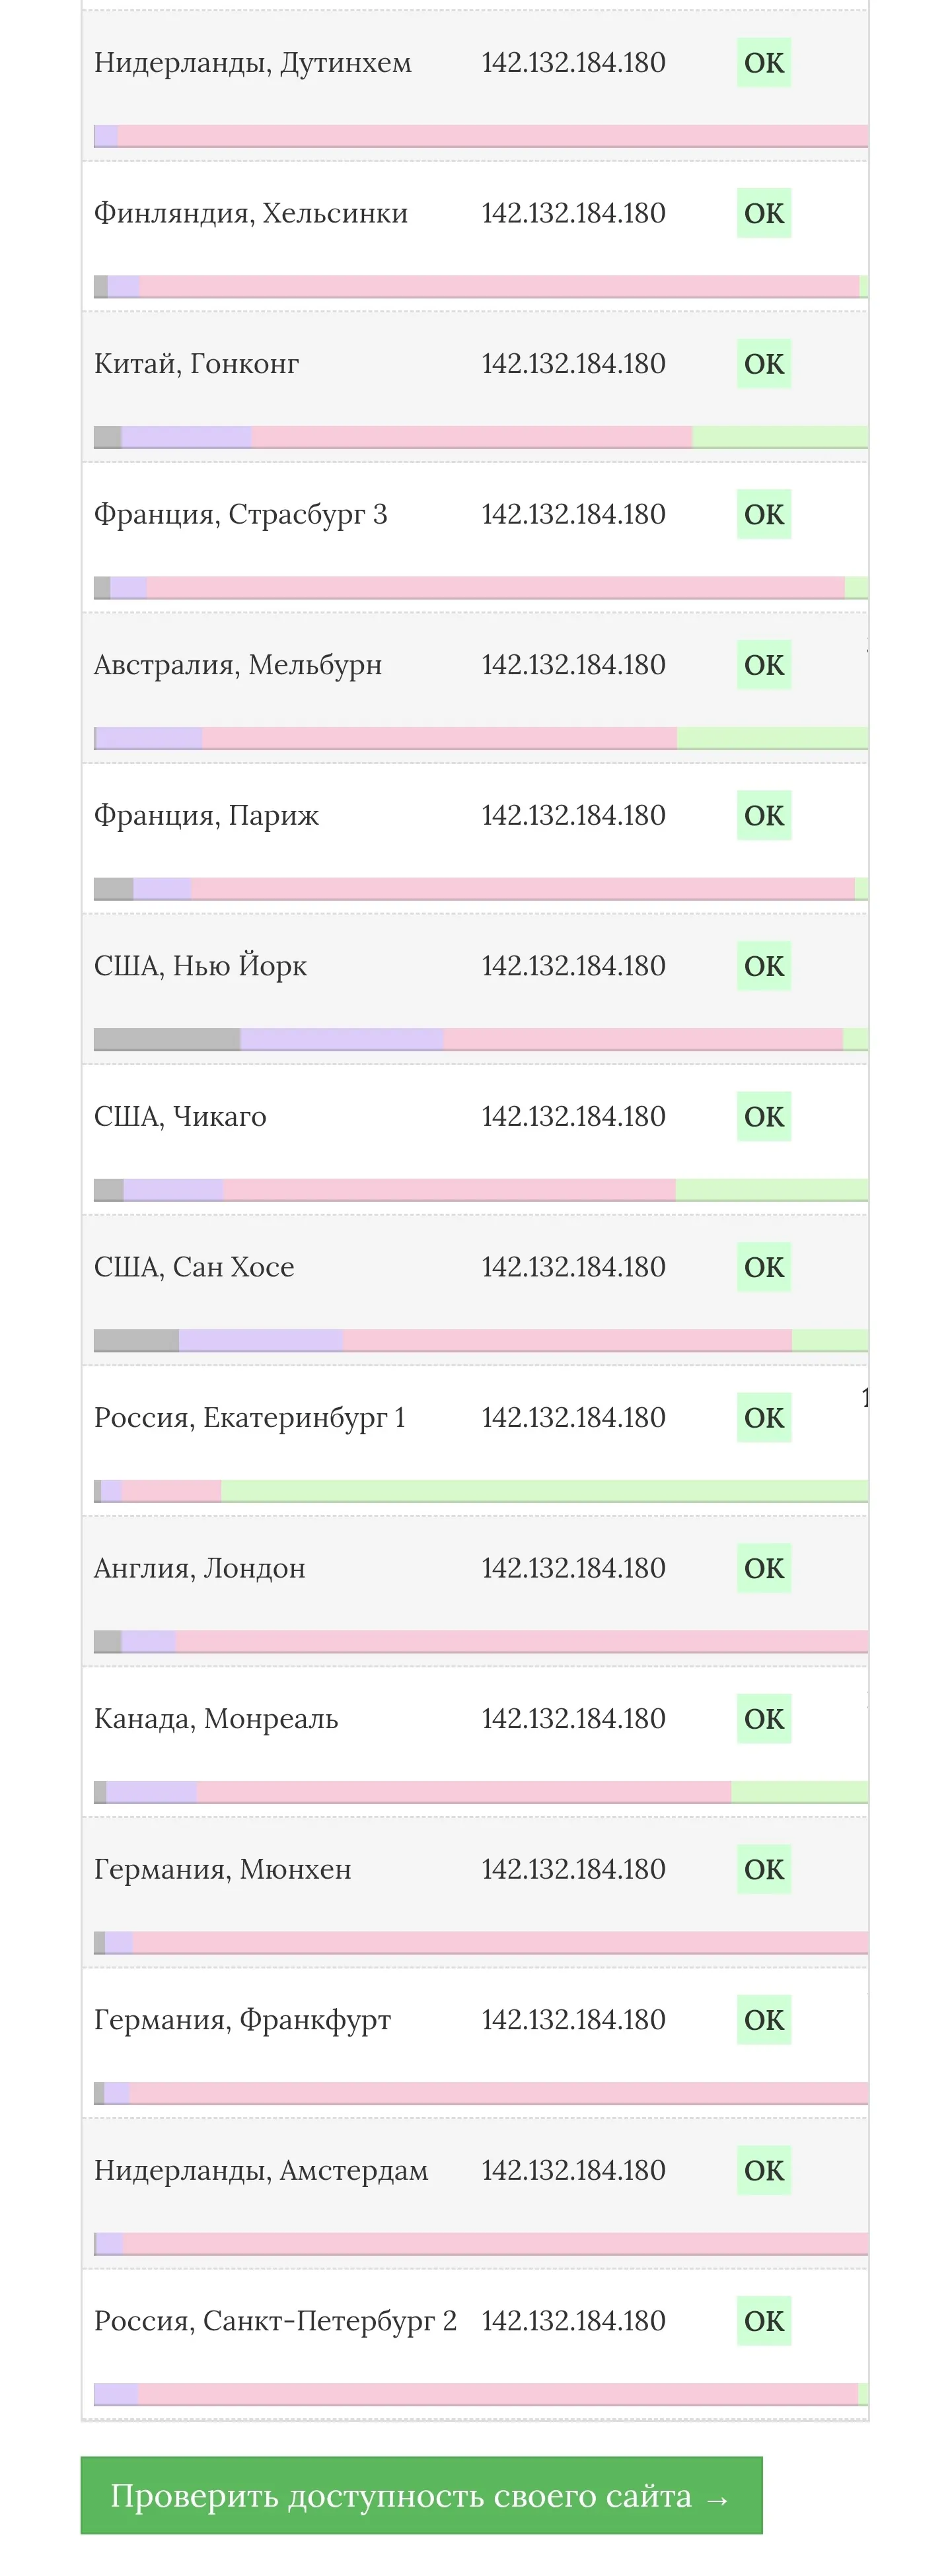The width and height of the screenshot is (950, 2576).
Task: Click the timing bar under Китай, Гонконг
Action: pos(481,437)
